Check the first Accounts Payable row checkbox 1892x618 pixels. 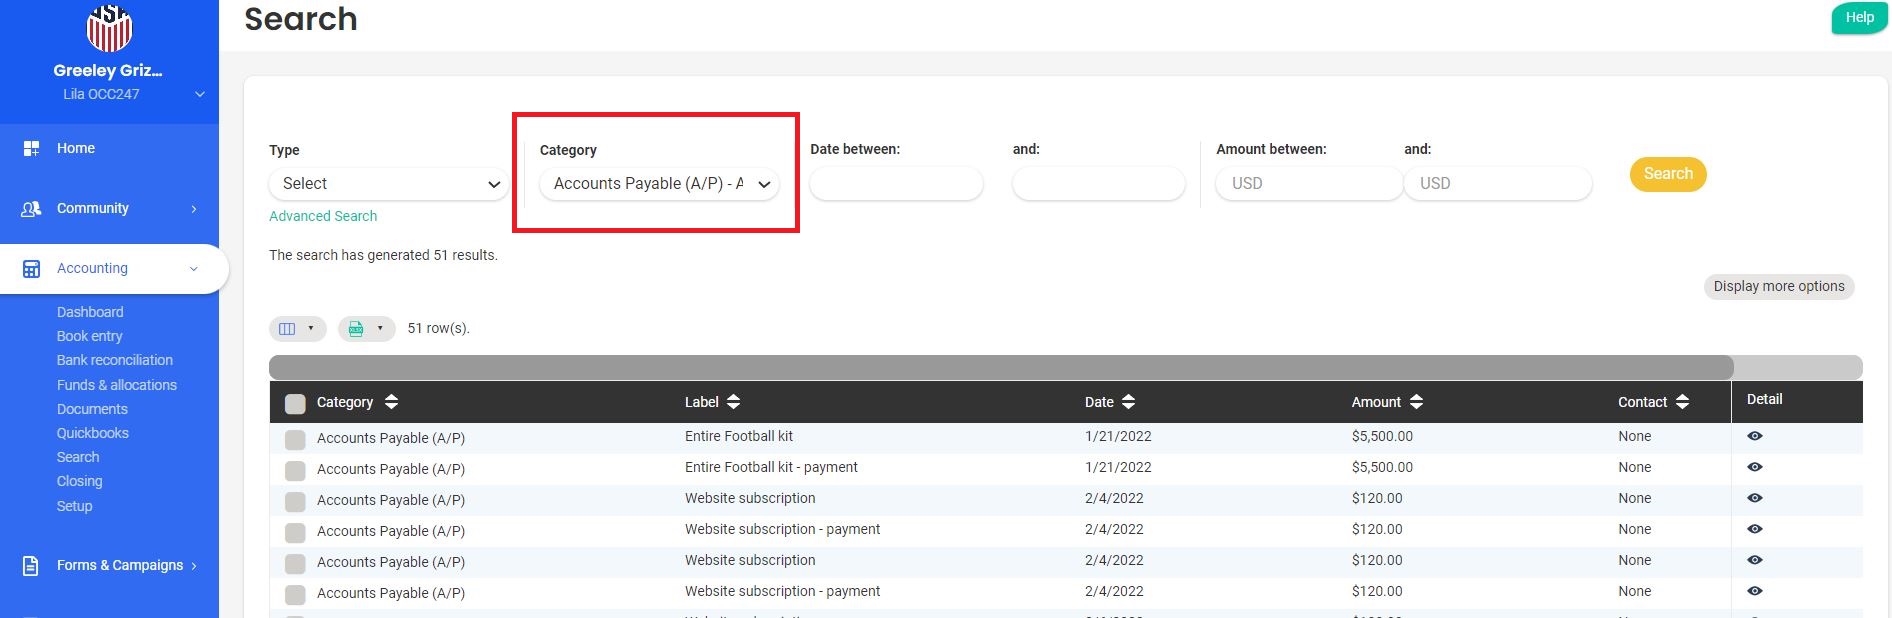point(295,440)
